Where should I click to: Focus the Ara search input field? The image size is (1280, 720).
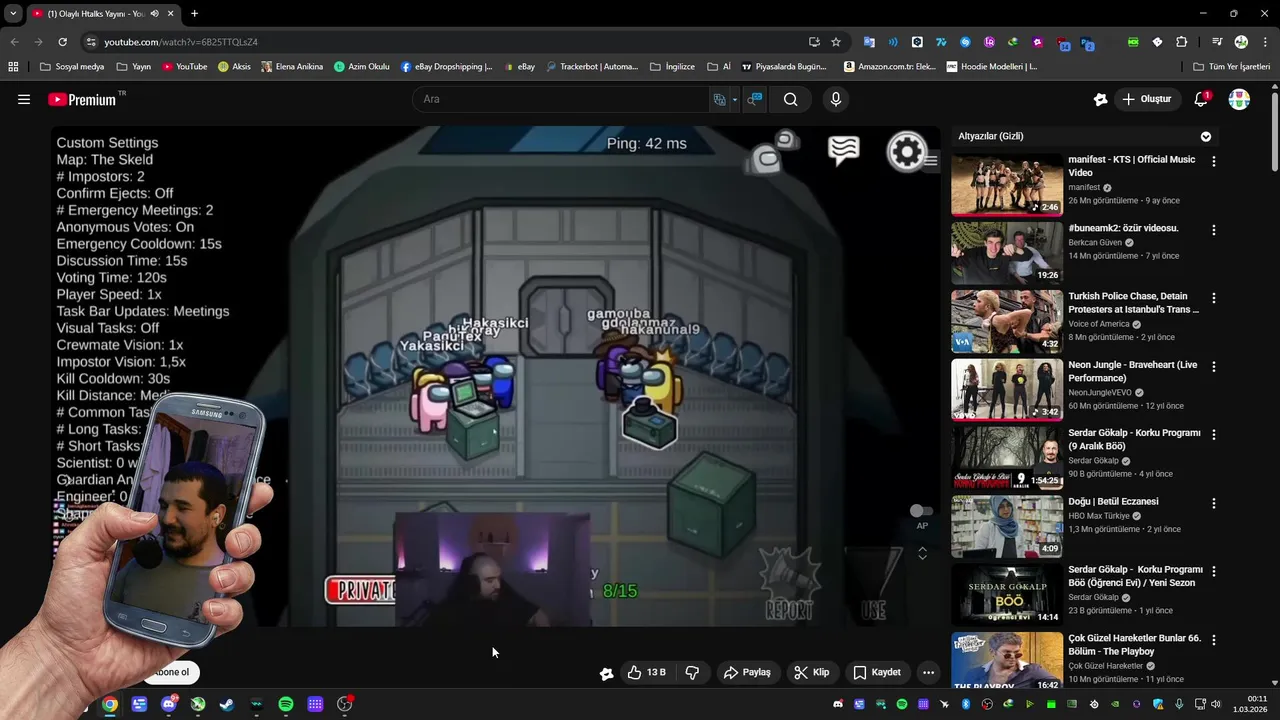(560, 99)
